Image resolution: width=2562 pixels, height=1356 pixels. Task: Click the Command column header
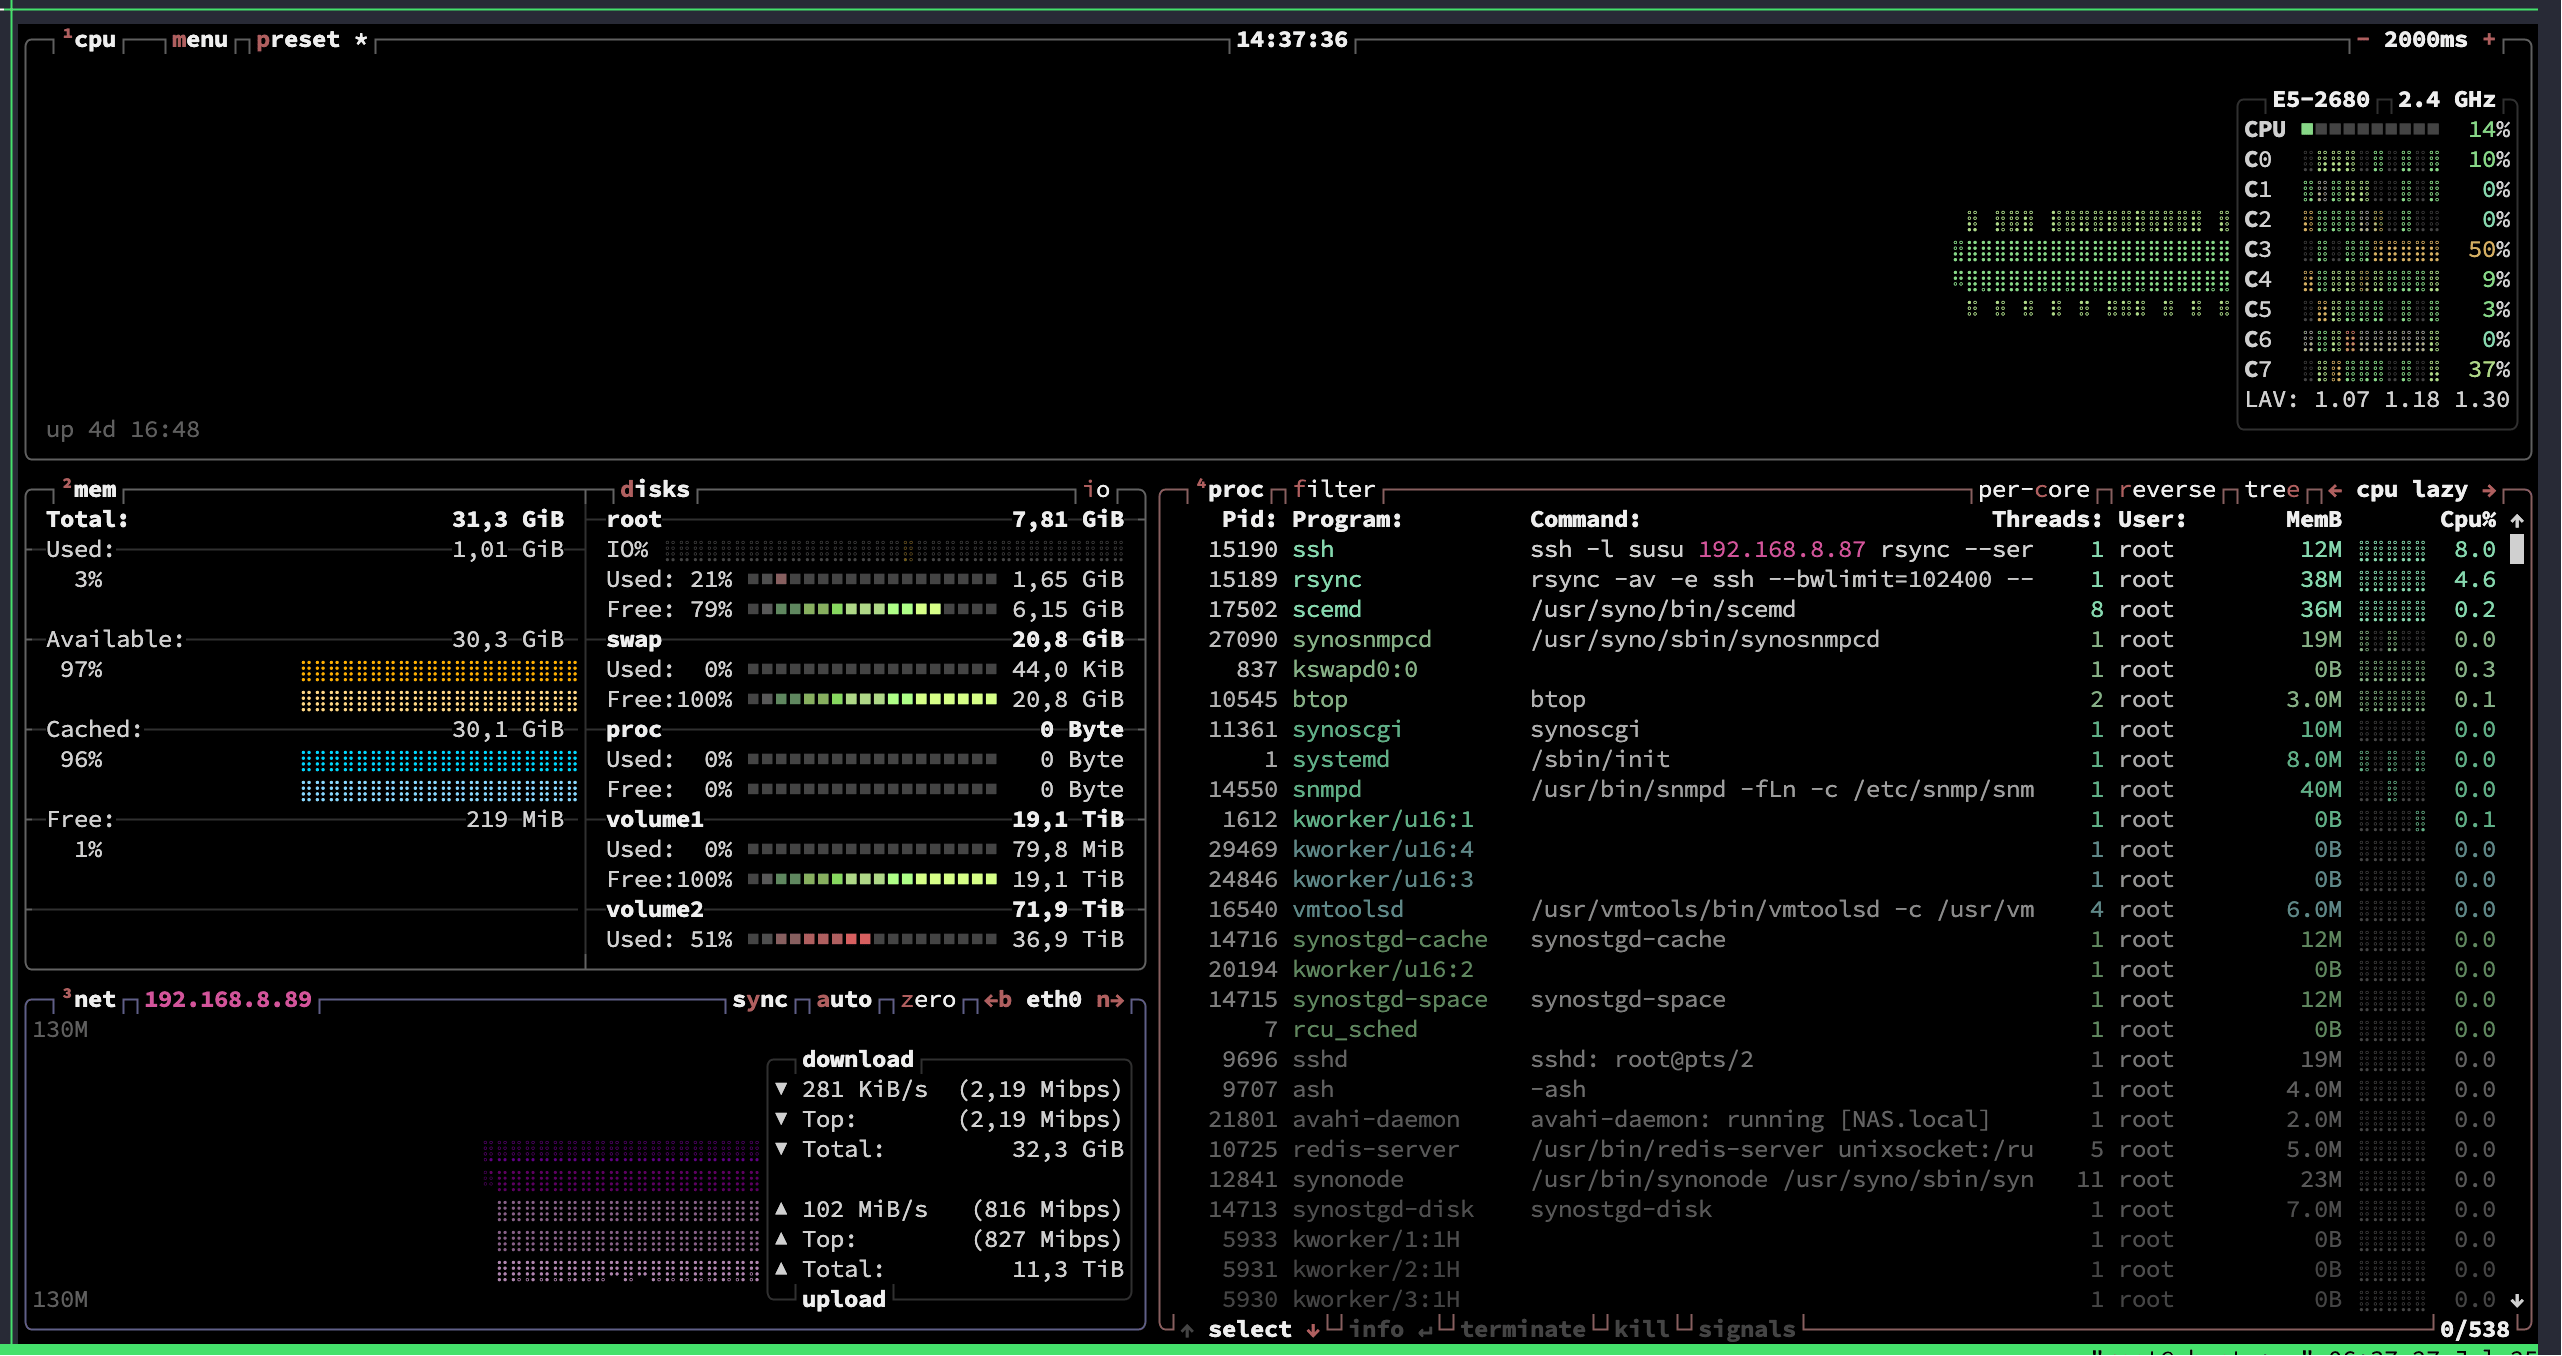click(1585, 520)
